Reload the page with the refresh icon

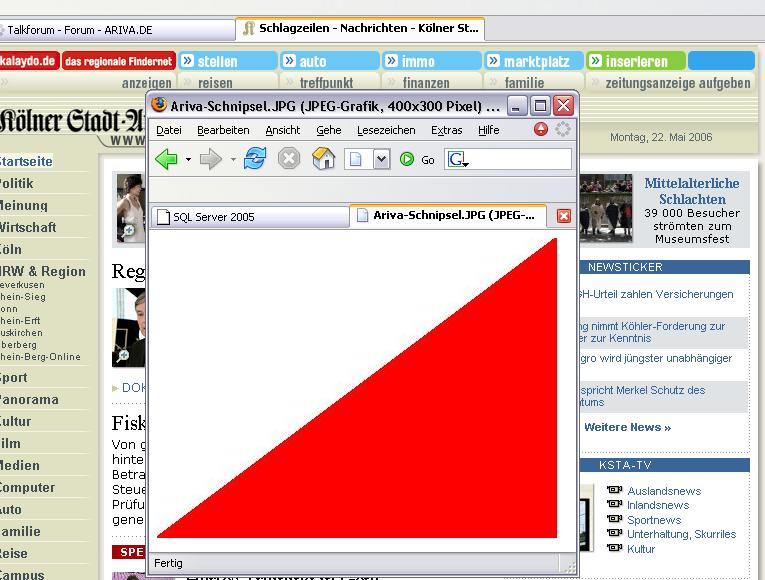point(255,159)
